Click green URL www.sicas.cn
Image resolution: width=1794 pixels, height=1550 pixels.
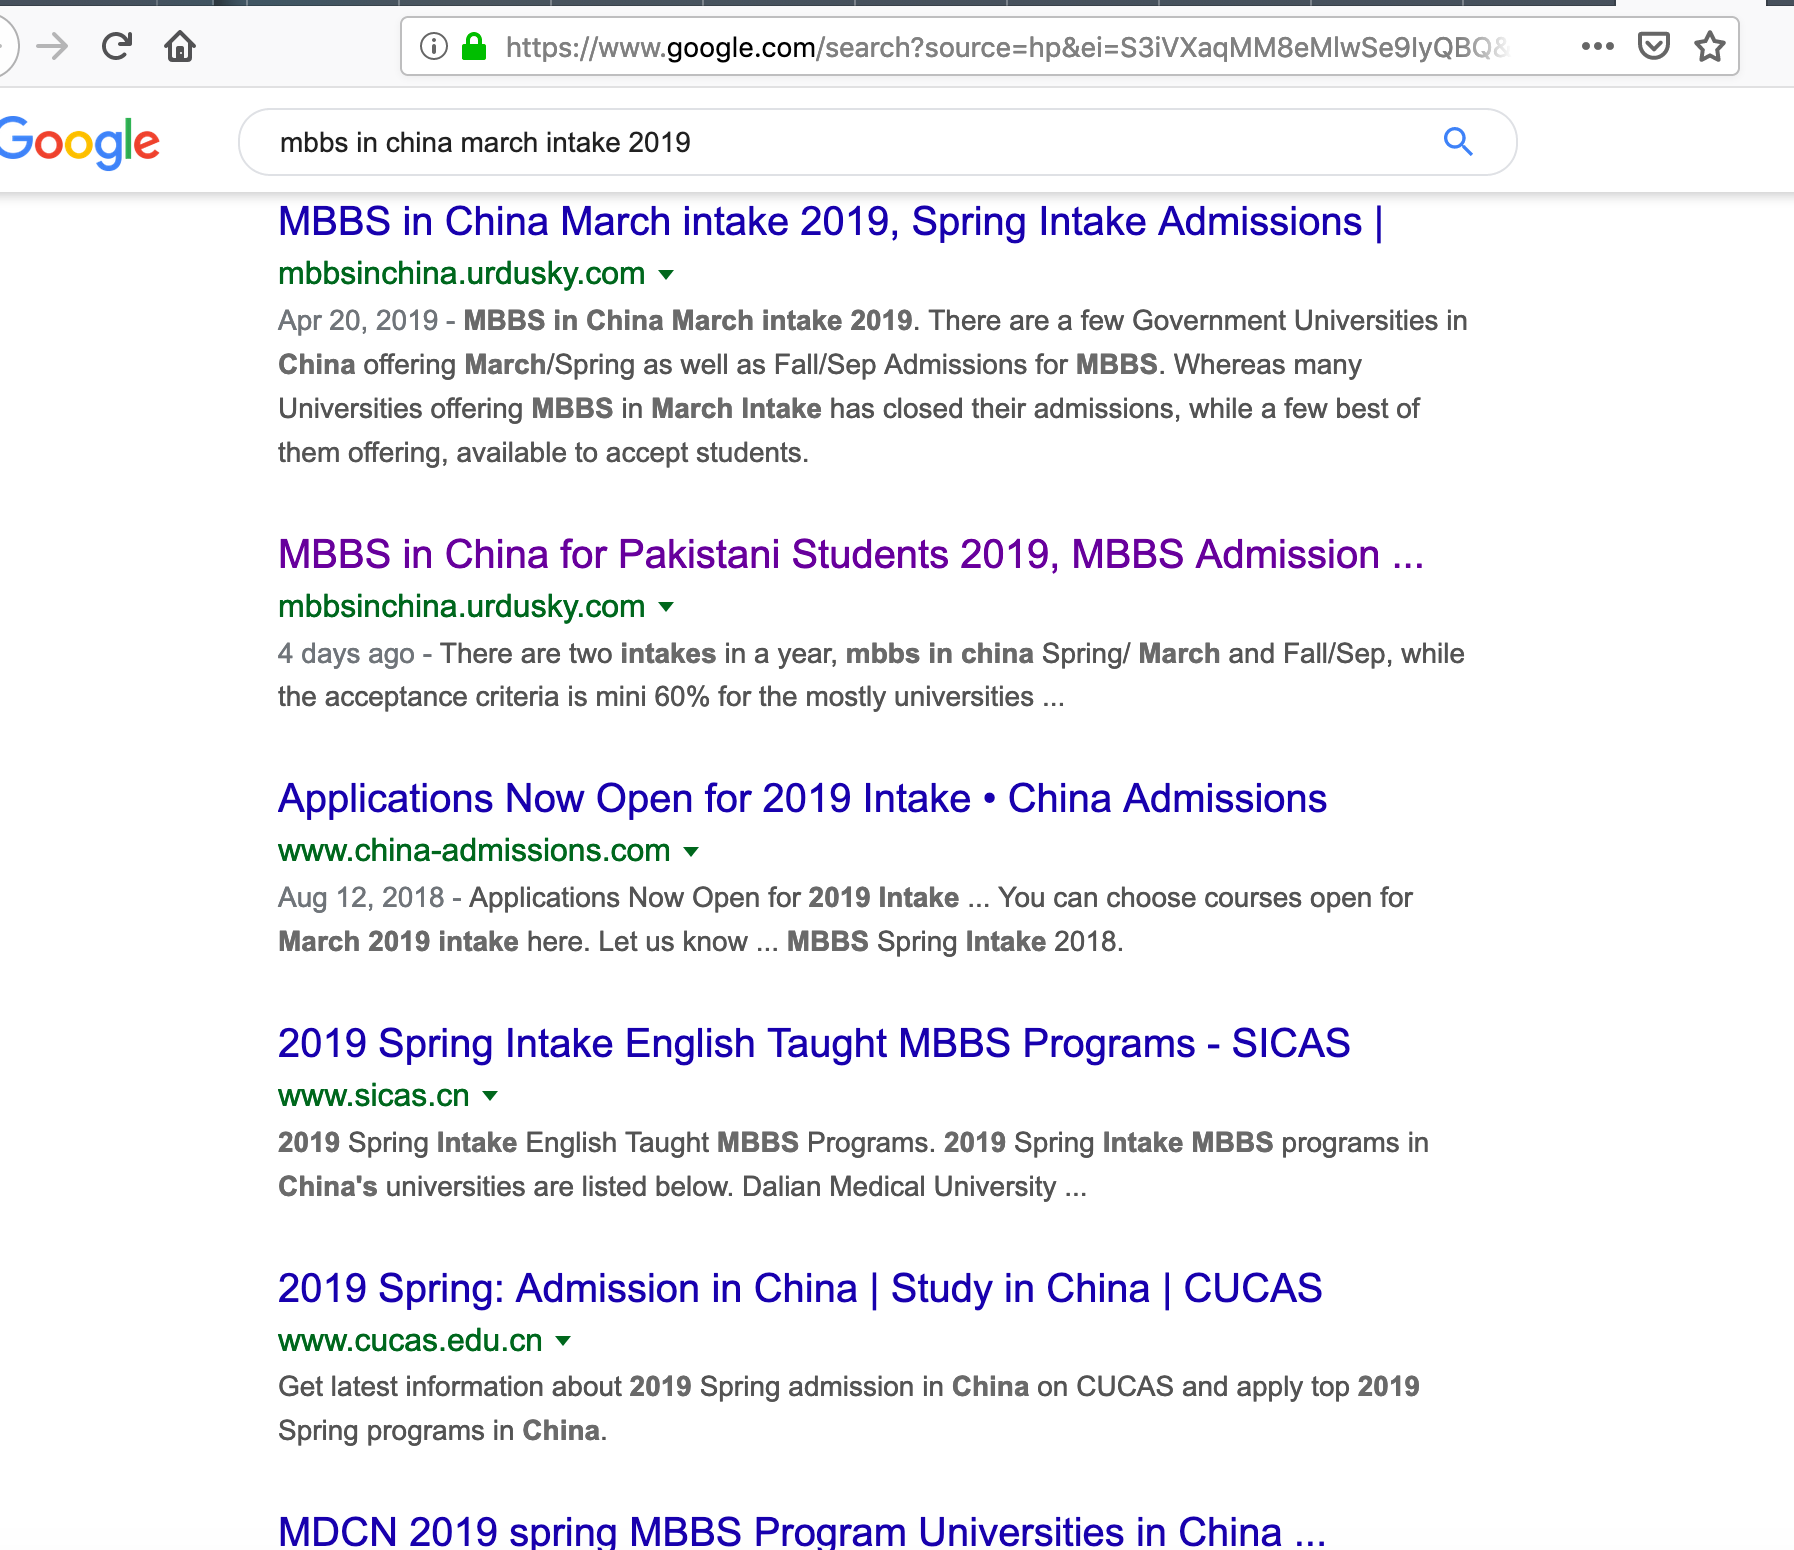point(374,1096)
